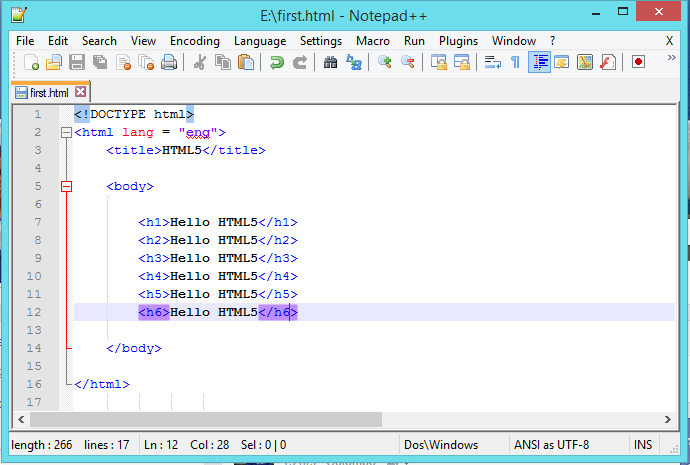The height and width of the screenshot is (465, 690).
Task: Click the Redo arrow icon
Action: pyautogui.click(x=300, y=62)
